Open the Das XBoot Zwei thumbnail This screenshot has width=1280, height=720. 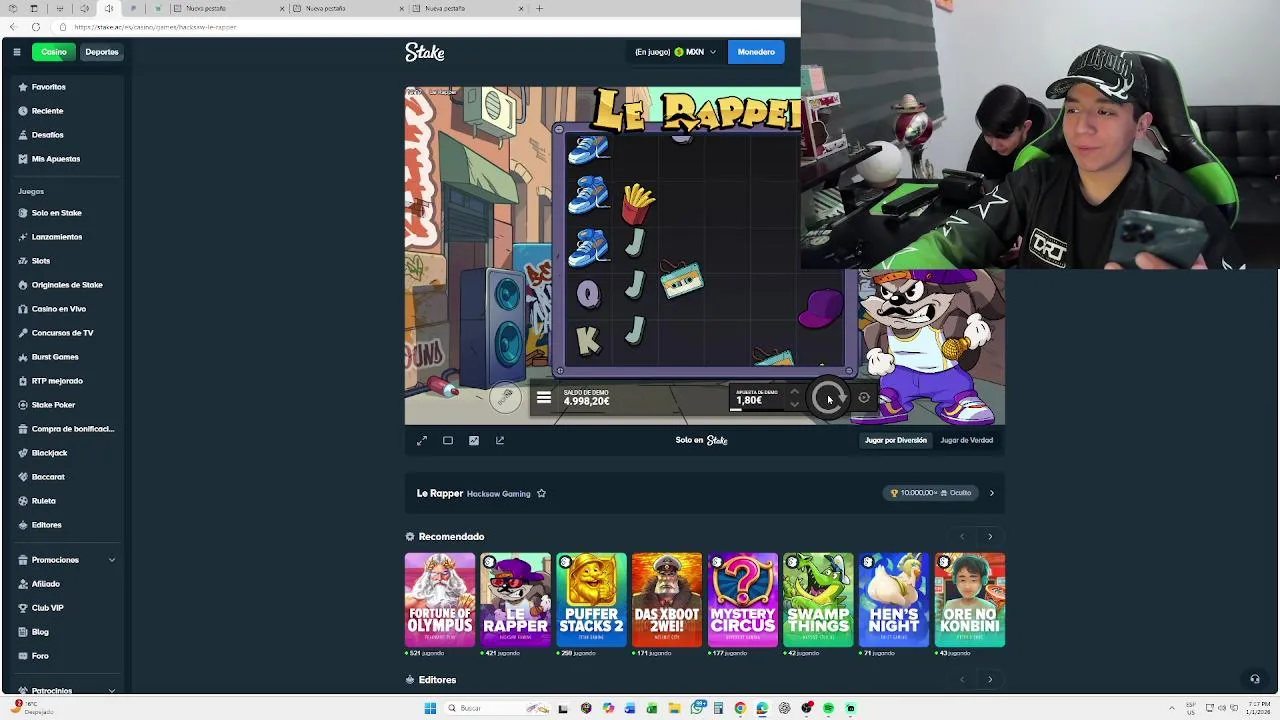(x=667, y=600)
